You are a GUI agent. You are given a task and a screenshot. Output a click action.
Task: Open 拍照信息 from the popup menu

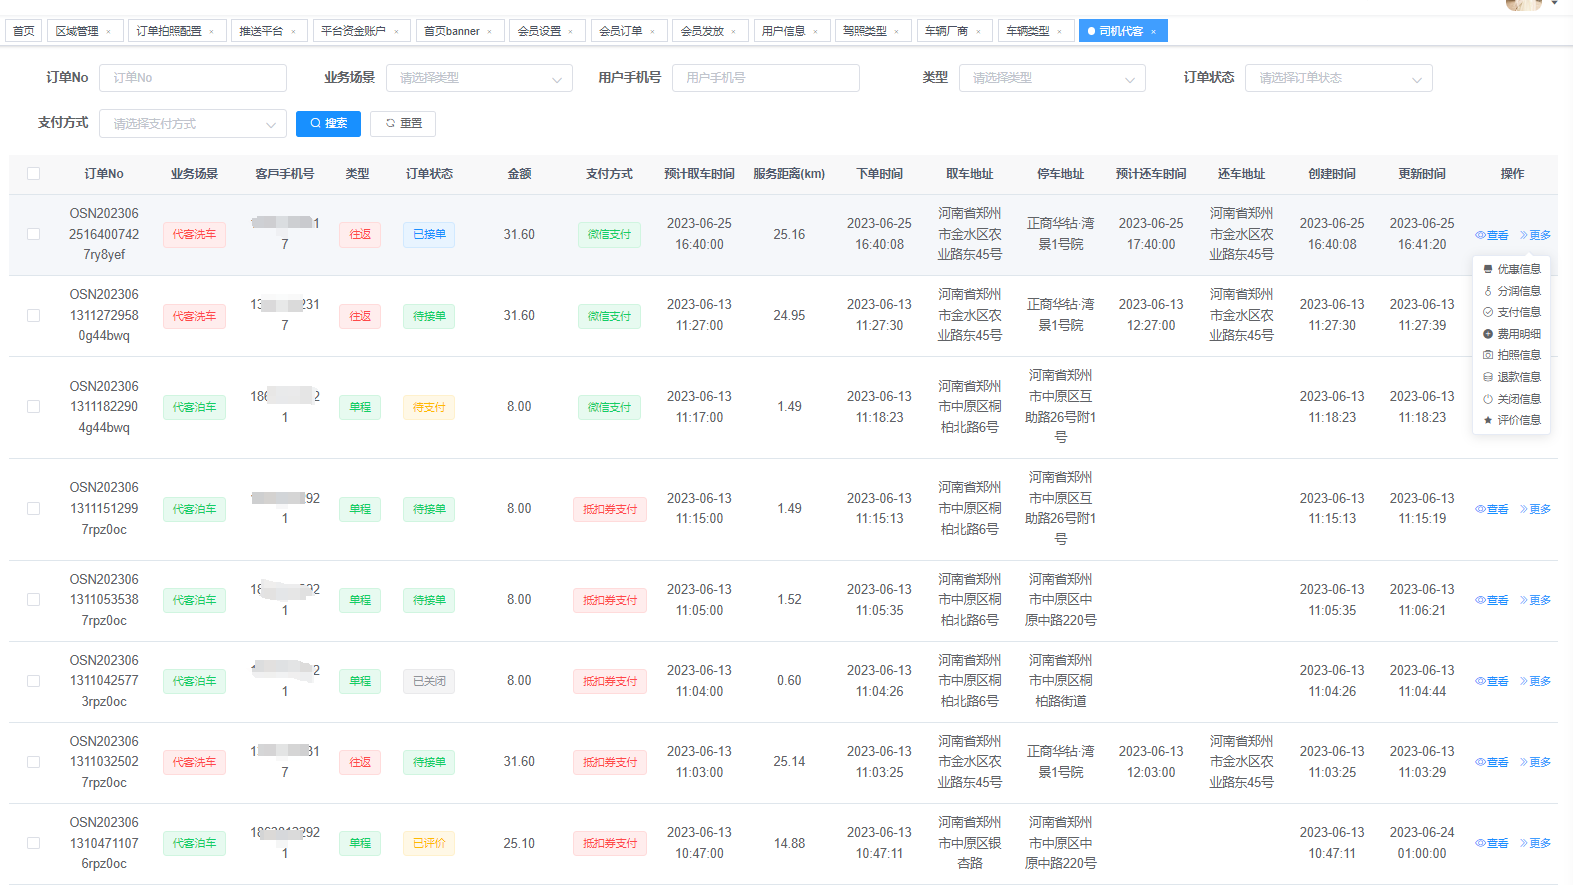click(1512, 355)
